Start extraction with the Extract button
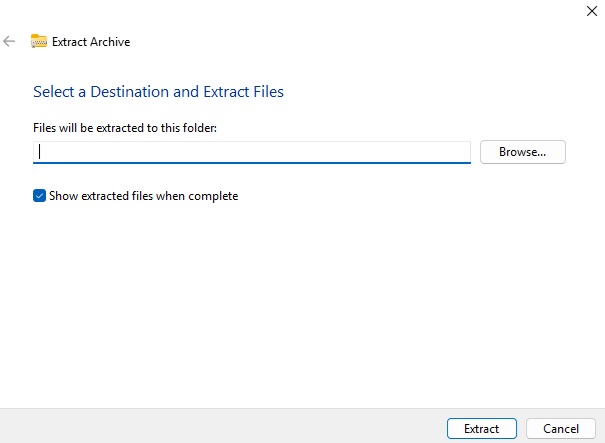Screen dimensions: 605x443 (x=481, y=428)
